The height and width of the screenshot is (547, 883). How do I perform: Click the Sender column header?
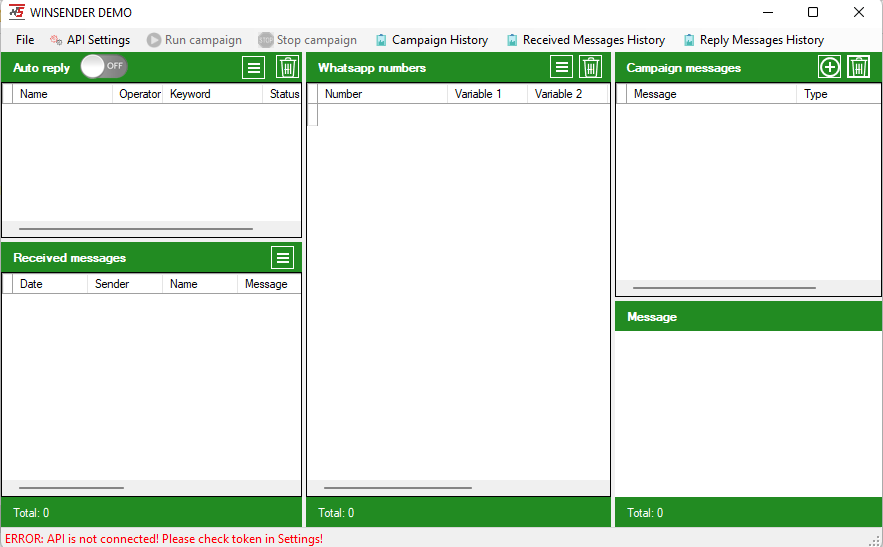pos(125,284)
